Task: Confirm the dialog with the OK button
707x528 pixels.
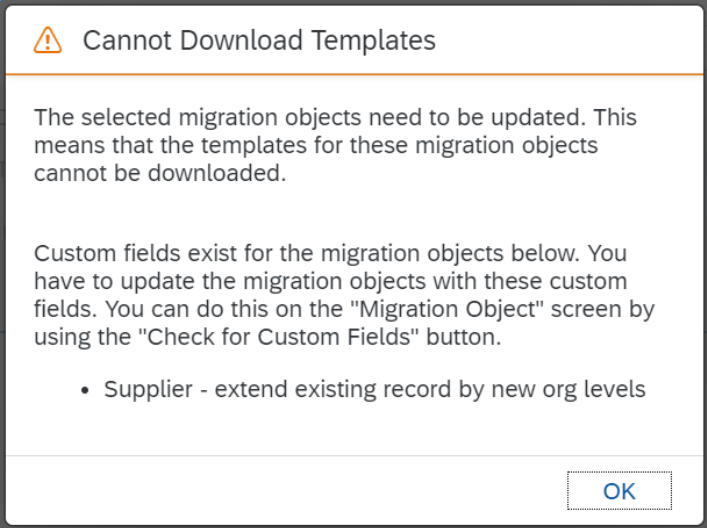Action: 619,491
